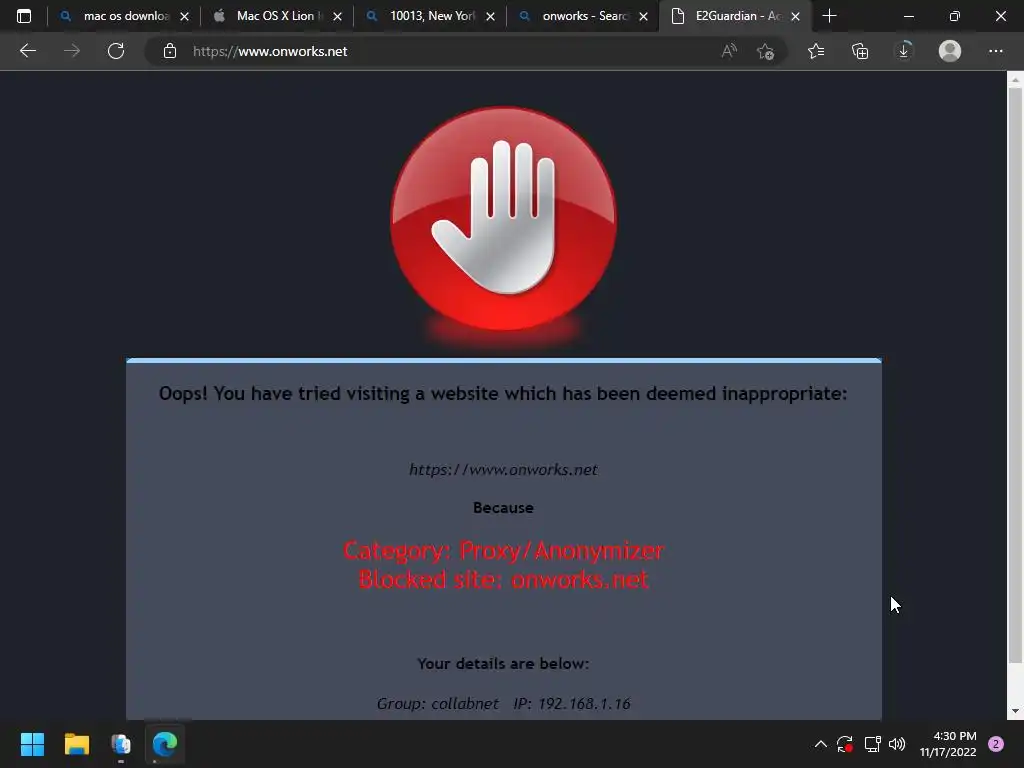Click the sync tray icon with red dot

click(844, 744)
